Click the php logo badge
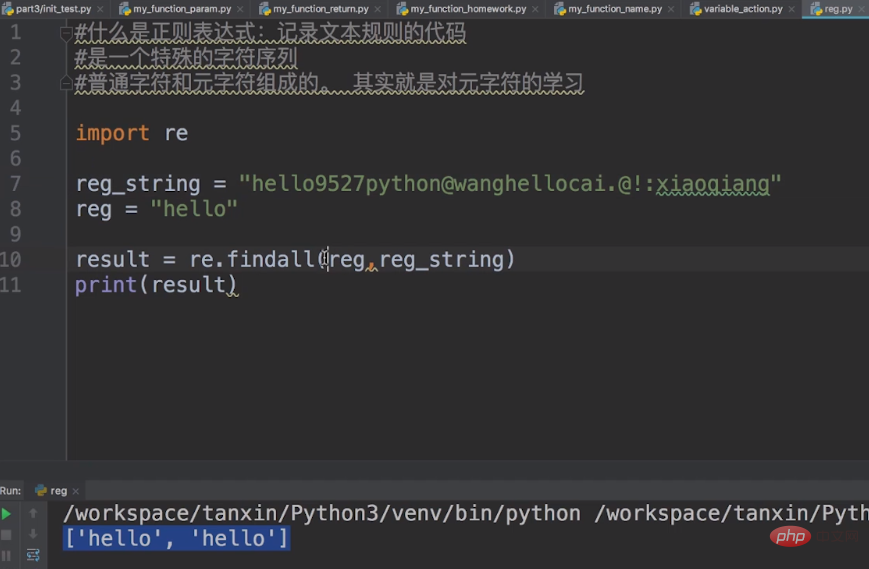 pos(790,536)
